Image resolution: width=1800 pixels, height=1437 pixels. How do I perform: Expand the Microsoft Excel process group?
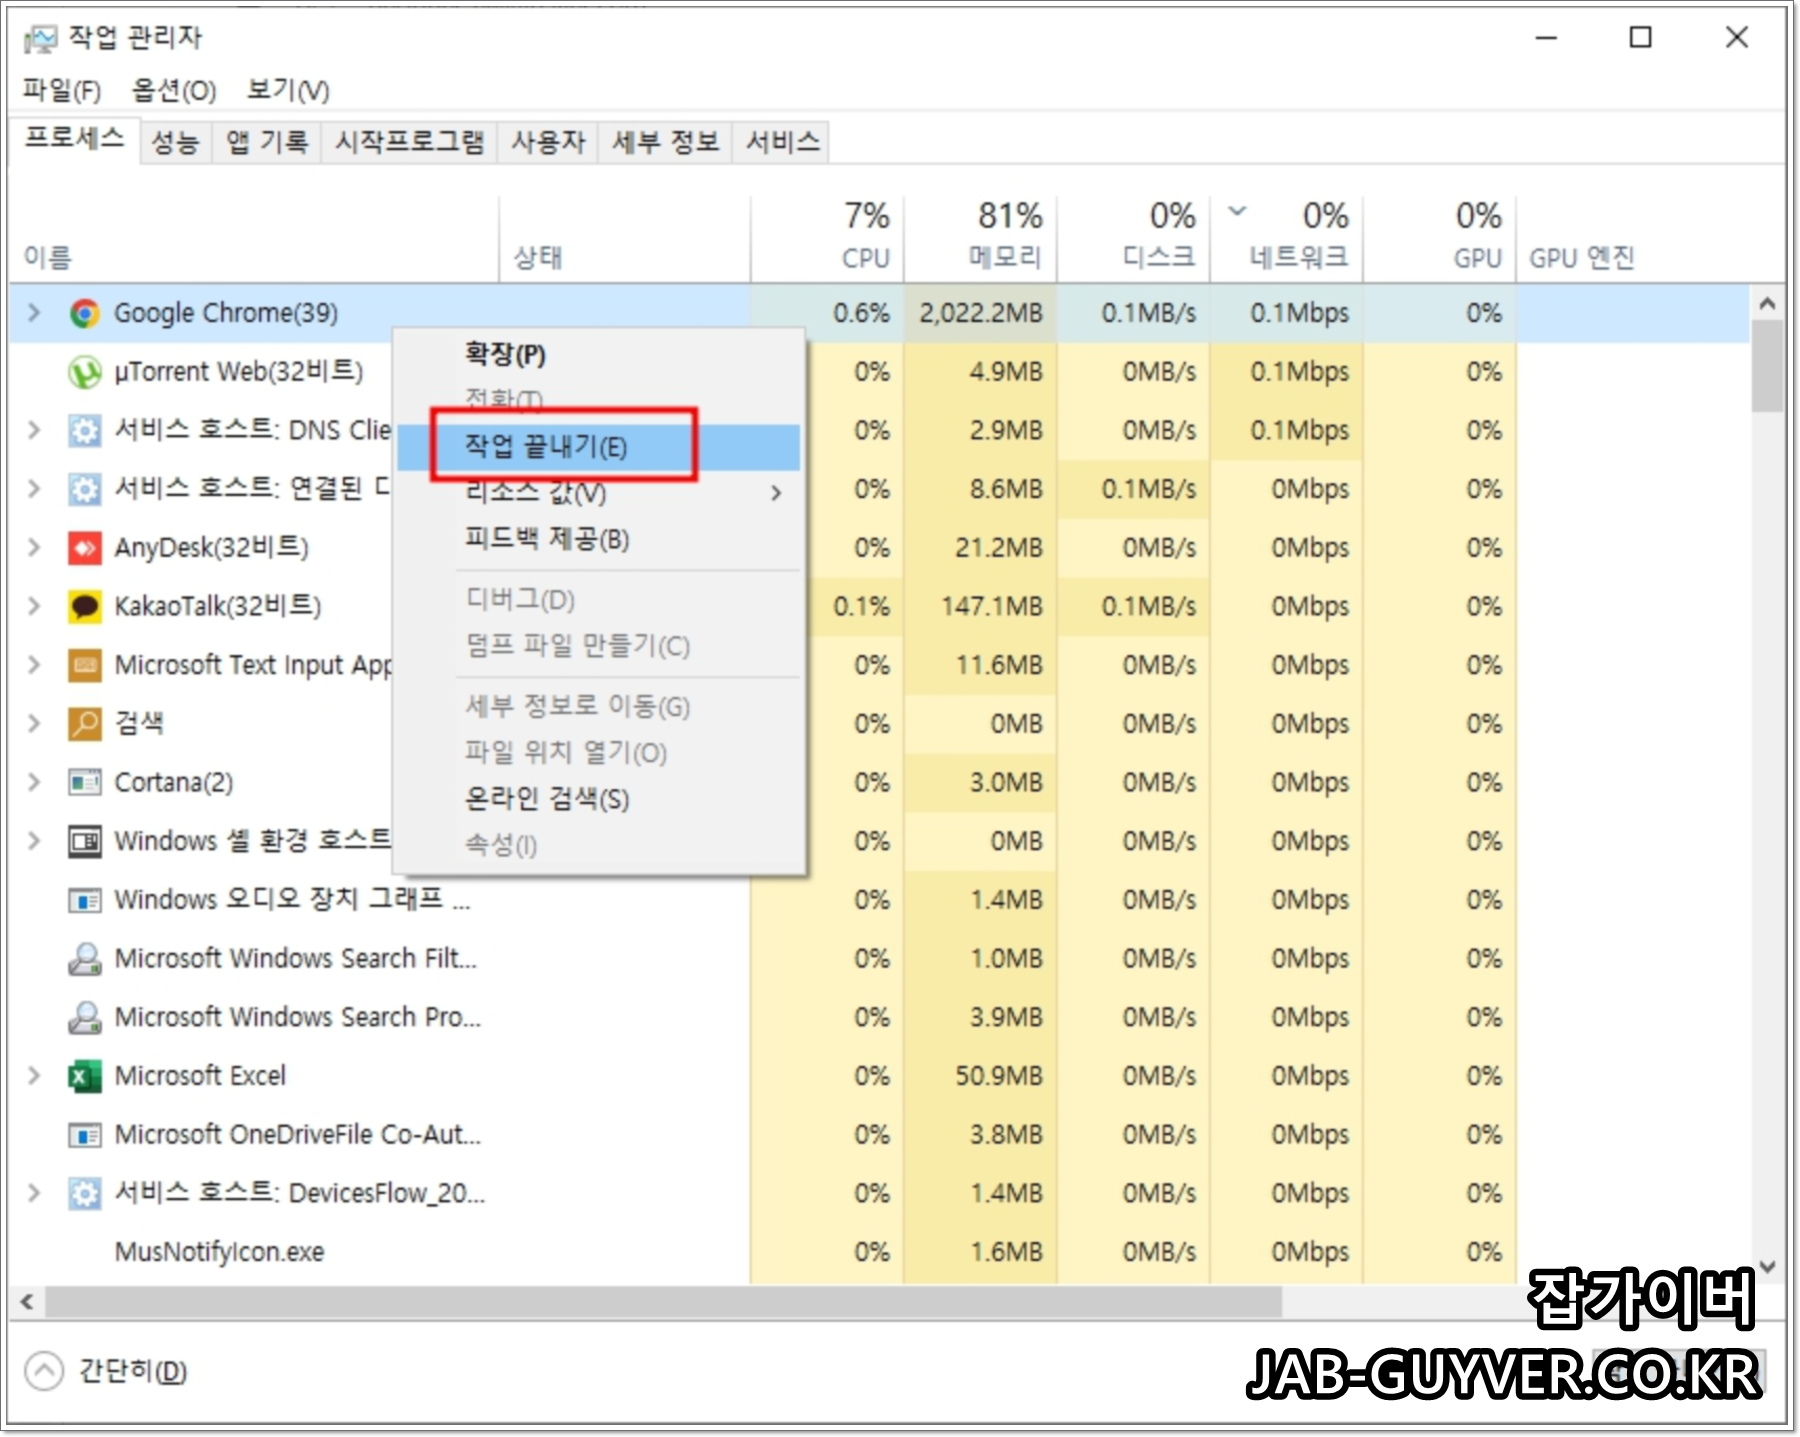point(34,1076)
